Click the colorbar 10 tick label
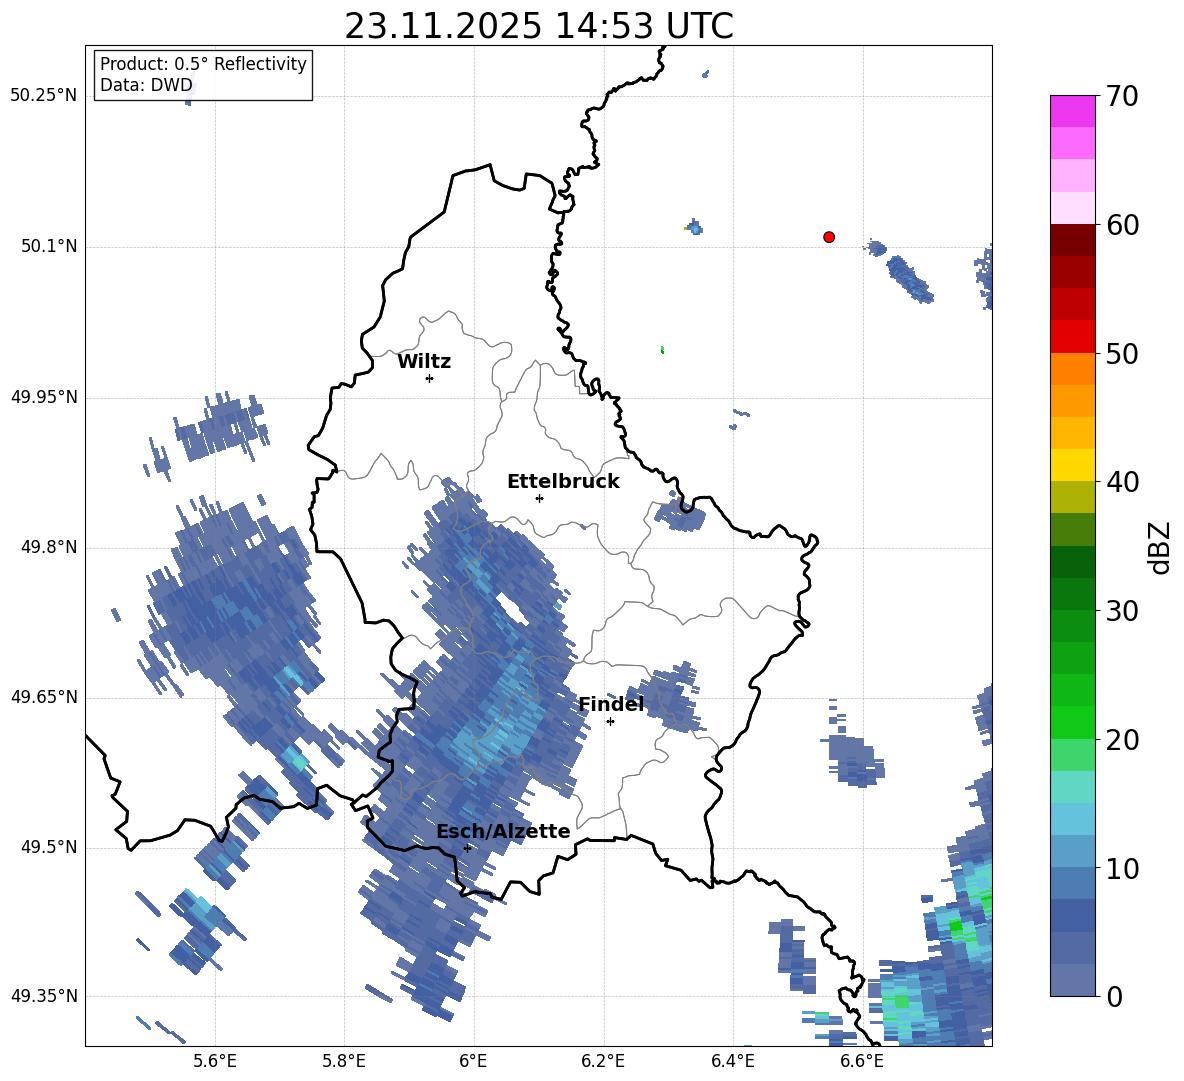 click(1122, 868)
